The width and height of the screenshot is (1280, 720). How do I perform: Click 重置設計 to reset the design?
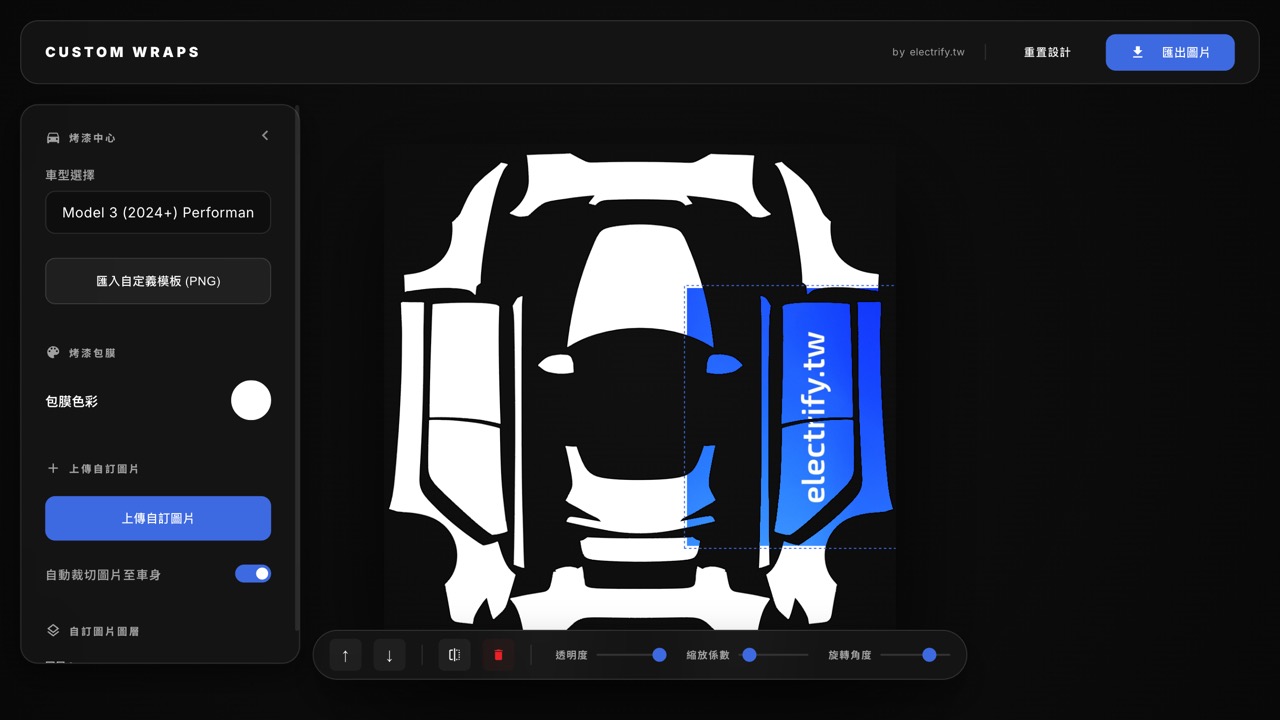tap(1047, 52)
